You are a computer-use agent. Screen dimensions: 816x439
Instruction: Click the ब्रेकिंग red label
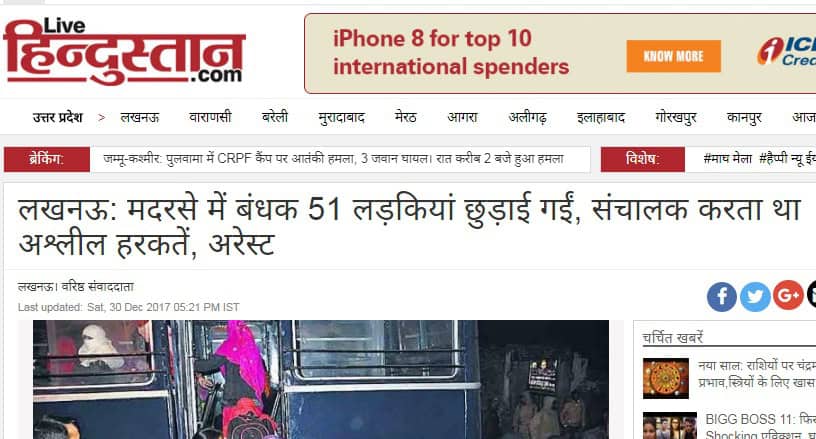click(x=47, y=159)
